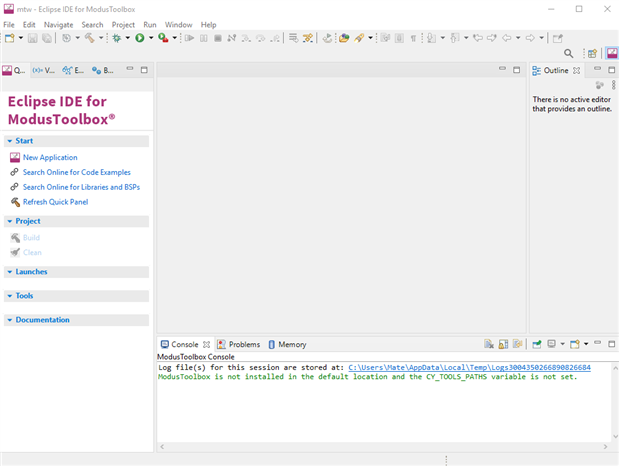Viewport: 619px width, 466px height.
Task: Open the External Tools dropdown arrow
Action: (174, 38)
